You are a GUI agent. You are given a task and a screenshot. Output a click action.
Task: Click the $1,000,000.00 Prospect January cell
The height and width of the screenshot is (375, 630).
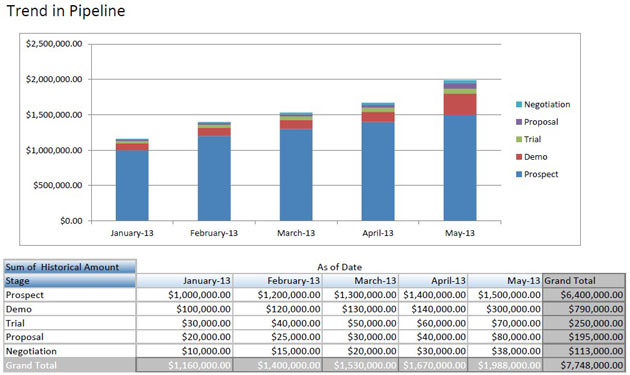[184, 295]
